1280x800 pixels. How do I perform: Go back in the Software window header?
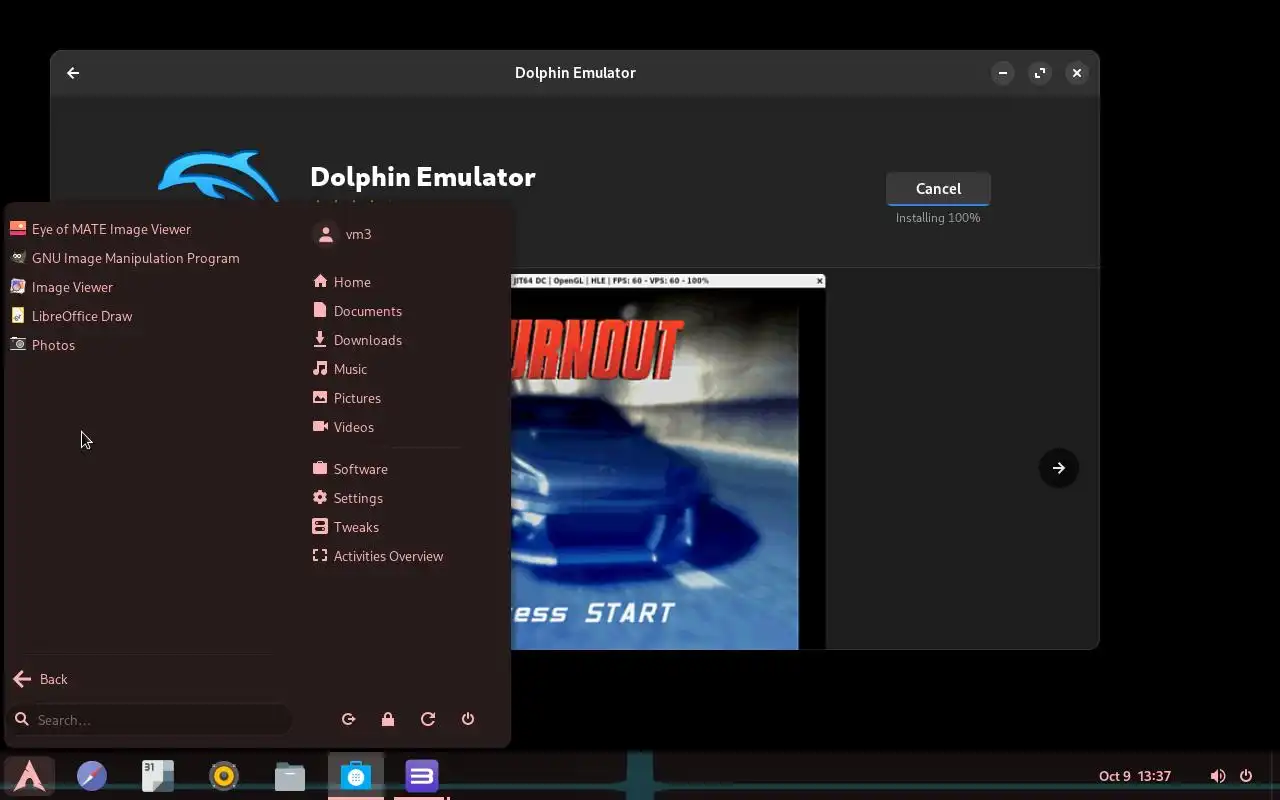point(73,73)
